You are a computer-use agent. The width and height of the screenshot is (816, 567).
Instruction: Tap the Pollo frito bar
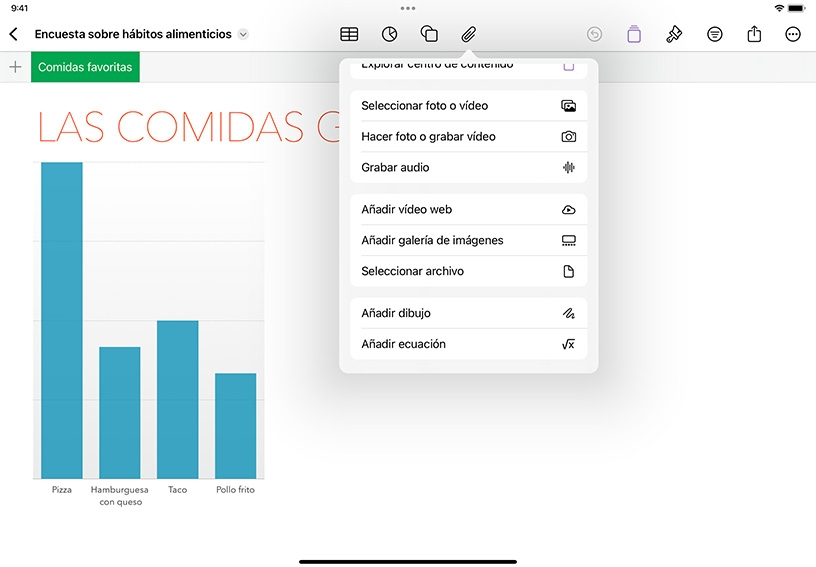236,426
